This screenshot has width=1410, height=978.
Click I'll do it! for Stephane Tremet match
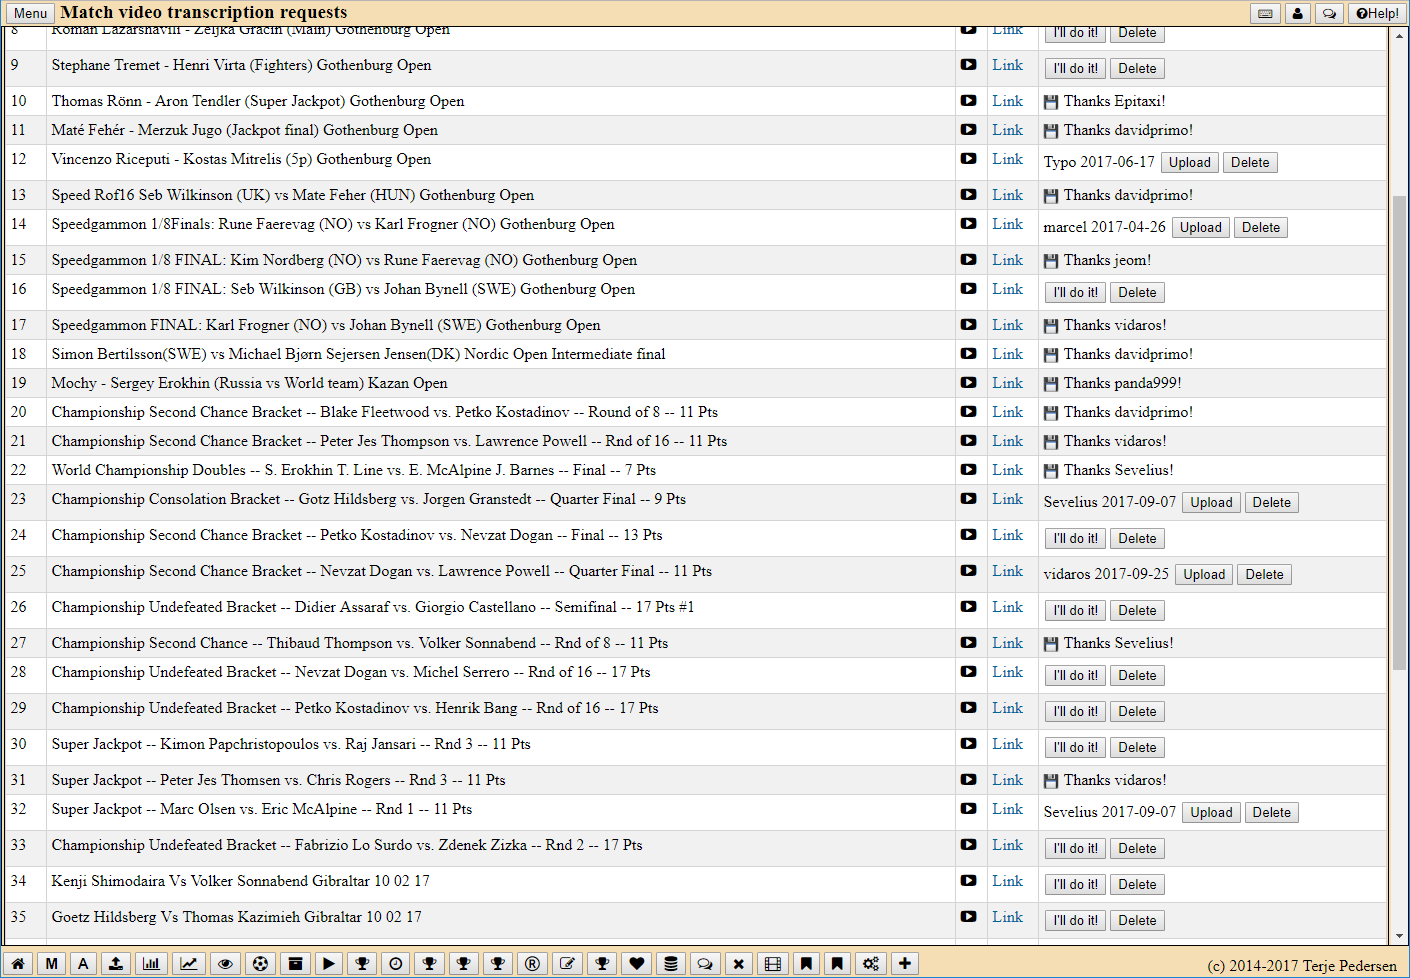pos(1075,69)
